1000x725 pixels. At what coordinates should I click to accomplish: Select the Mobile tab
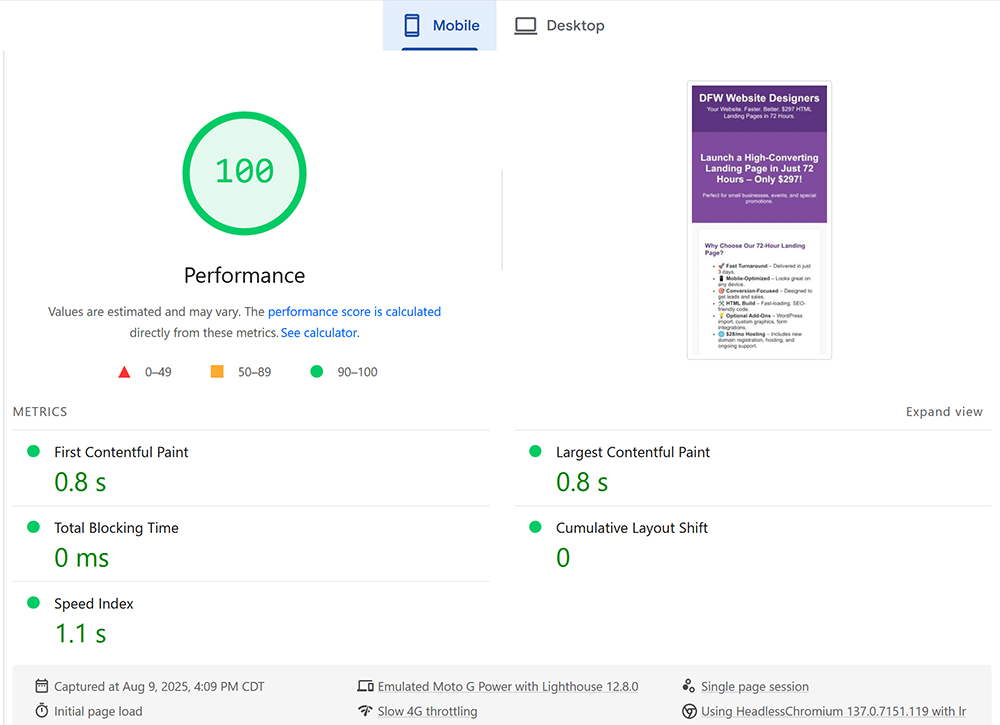(x=440, y=24)
